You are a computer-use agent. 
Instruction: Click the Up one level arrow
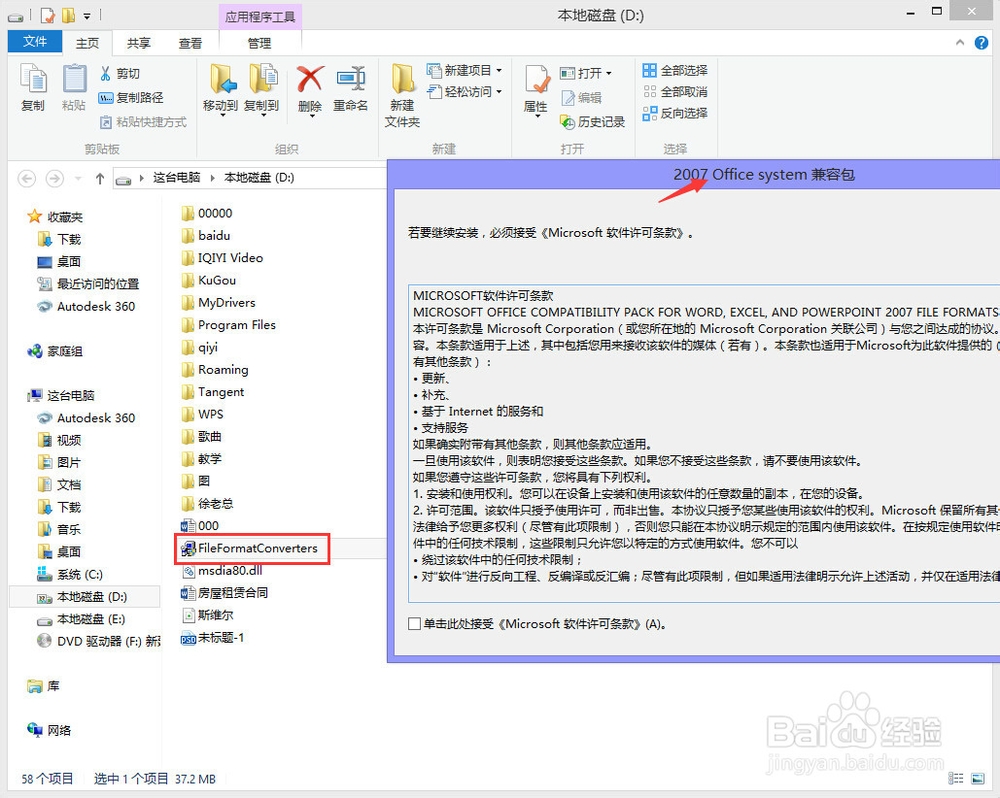tap(99, 179)
